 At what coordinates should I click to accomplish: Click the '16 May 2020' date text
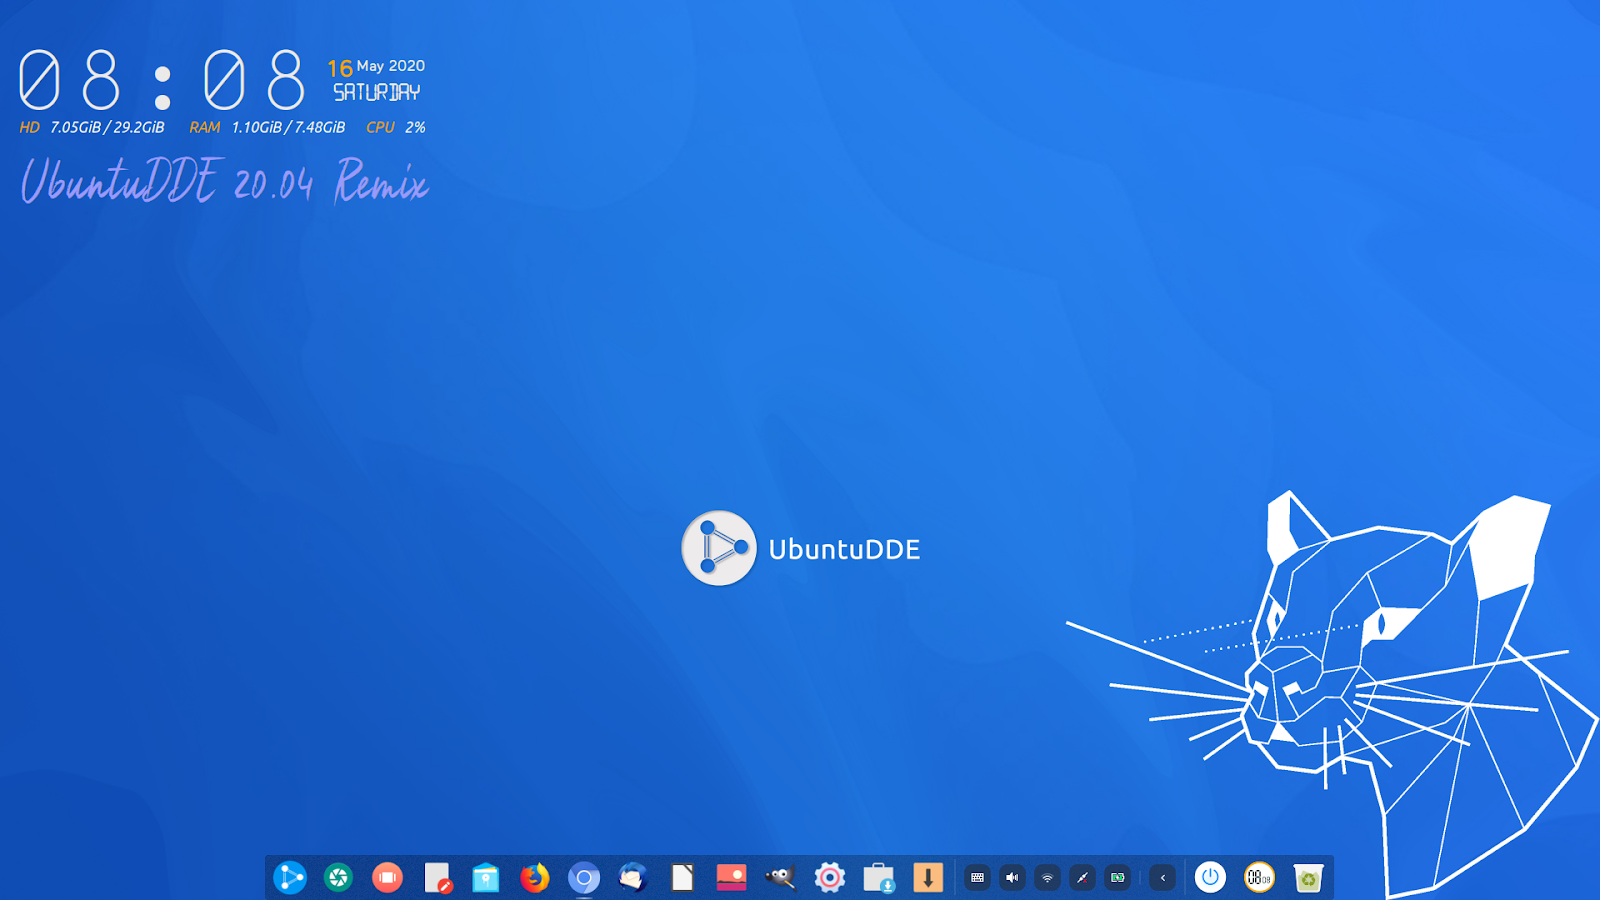pos(376,67)
